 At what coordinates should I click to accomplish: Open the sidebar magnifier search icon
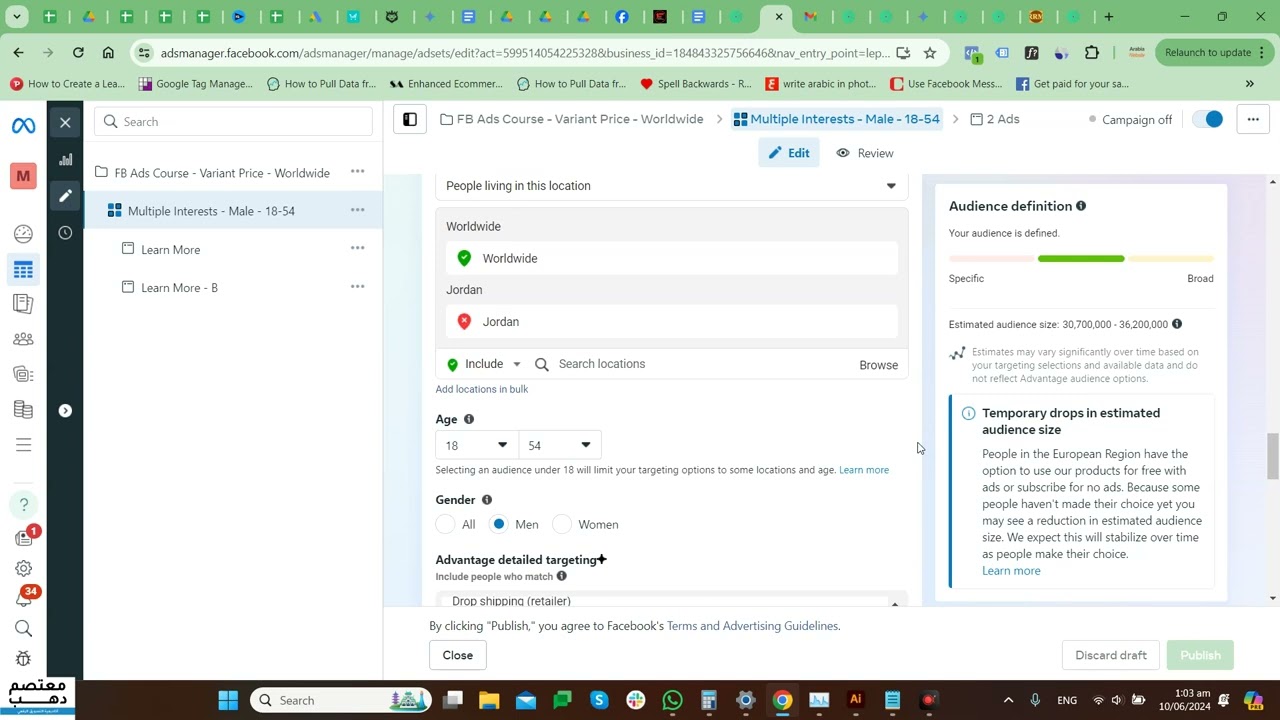[23, 629]
